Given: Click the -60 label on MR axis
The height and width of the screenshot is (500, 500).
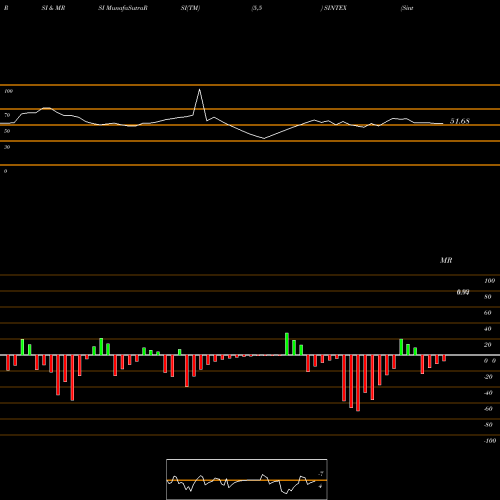Looking at the screenshot, I should [488, 409].
